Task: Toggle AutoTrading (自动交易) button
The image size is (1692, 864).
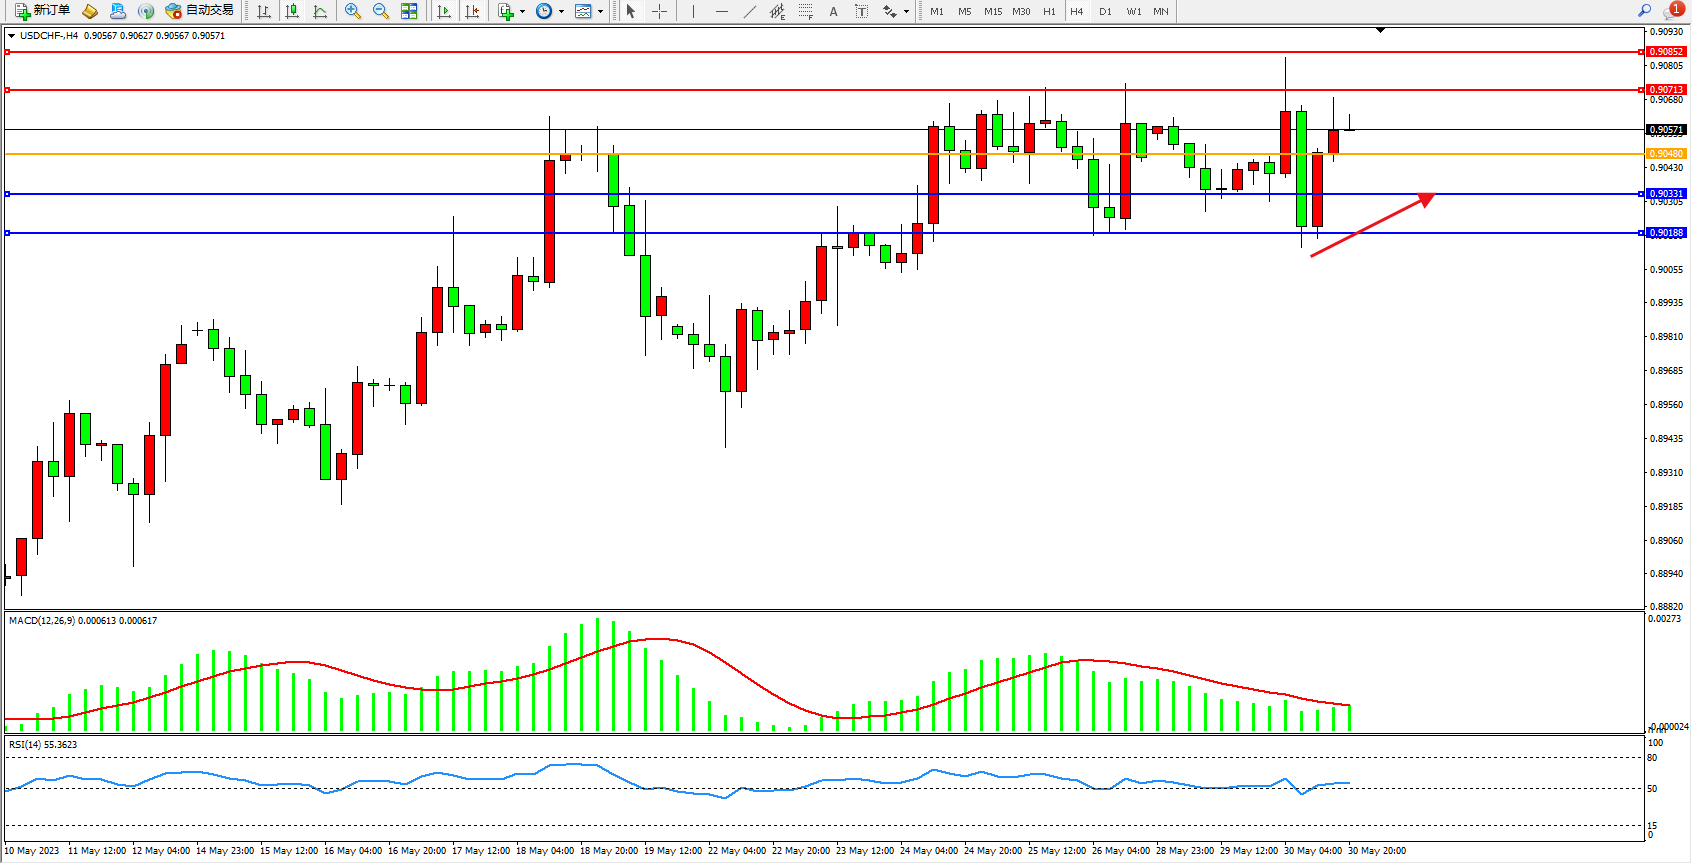Action: [x=199, y=11]
